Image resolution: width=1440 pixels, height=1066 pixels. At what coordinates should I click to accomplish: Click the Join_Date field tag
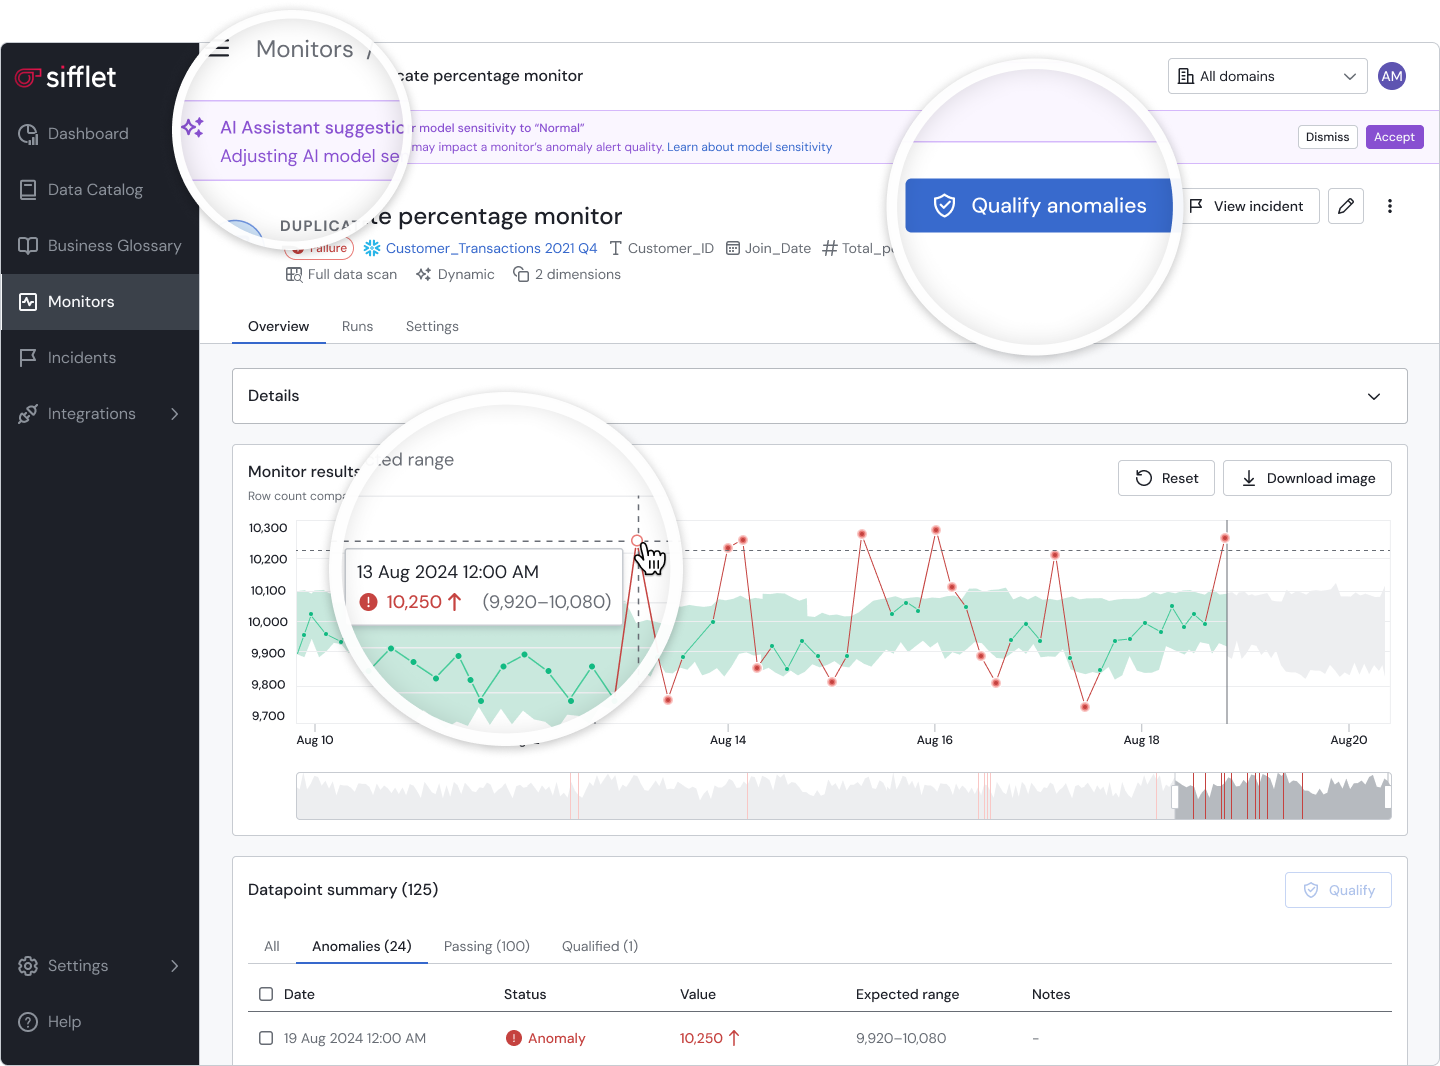768,248
